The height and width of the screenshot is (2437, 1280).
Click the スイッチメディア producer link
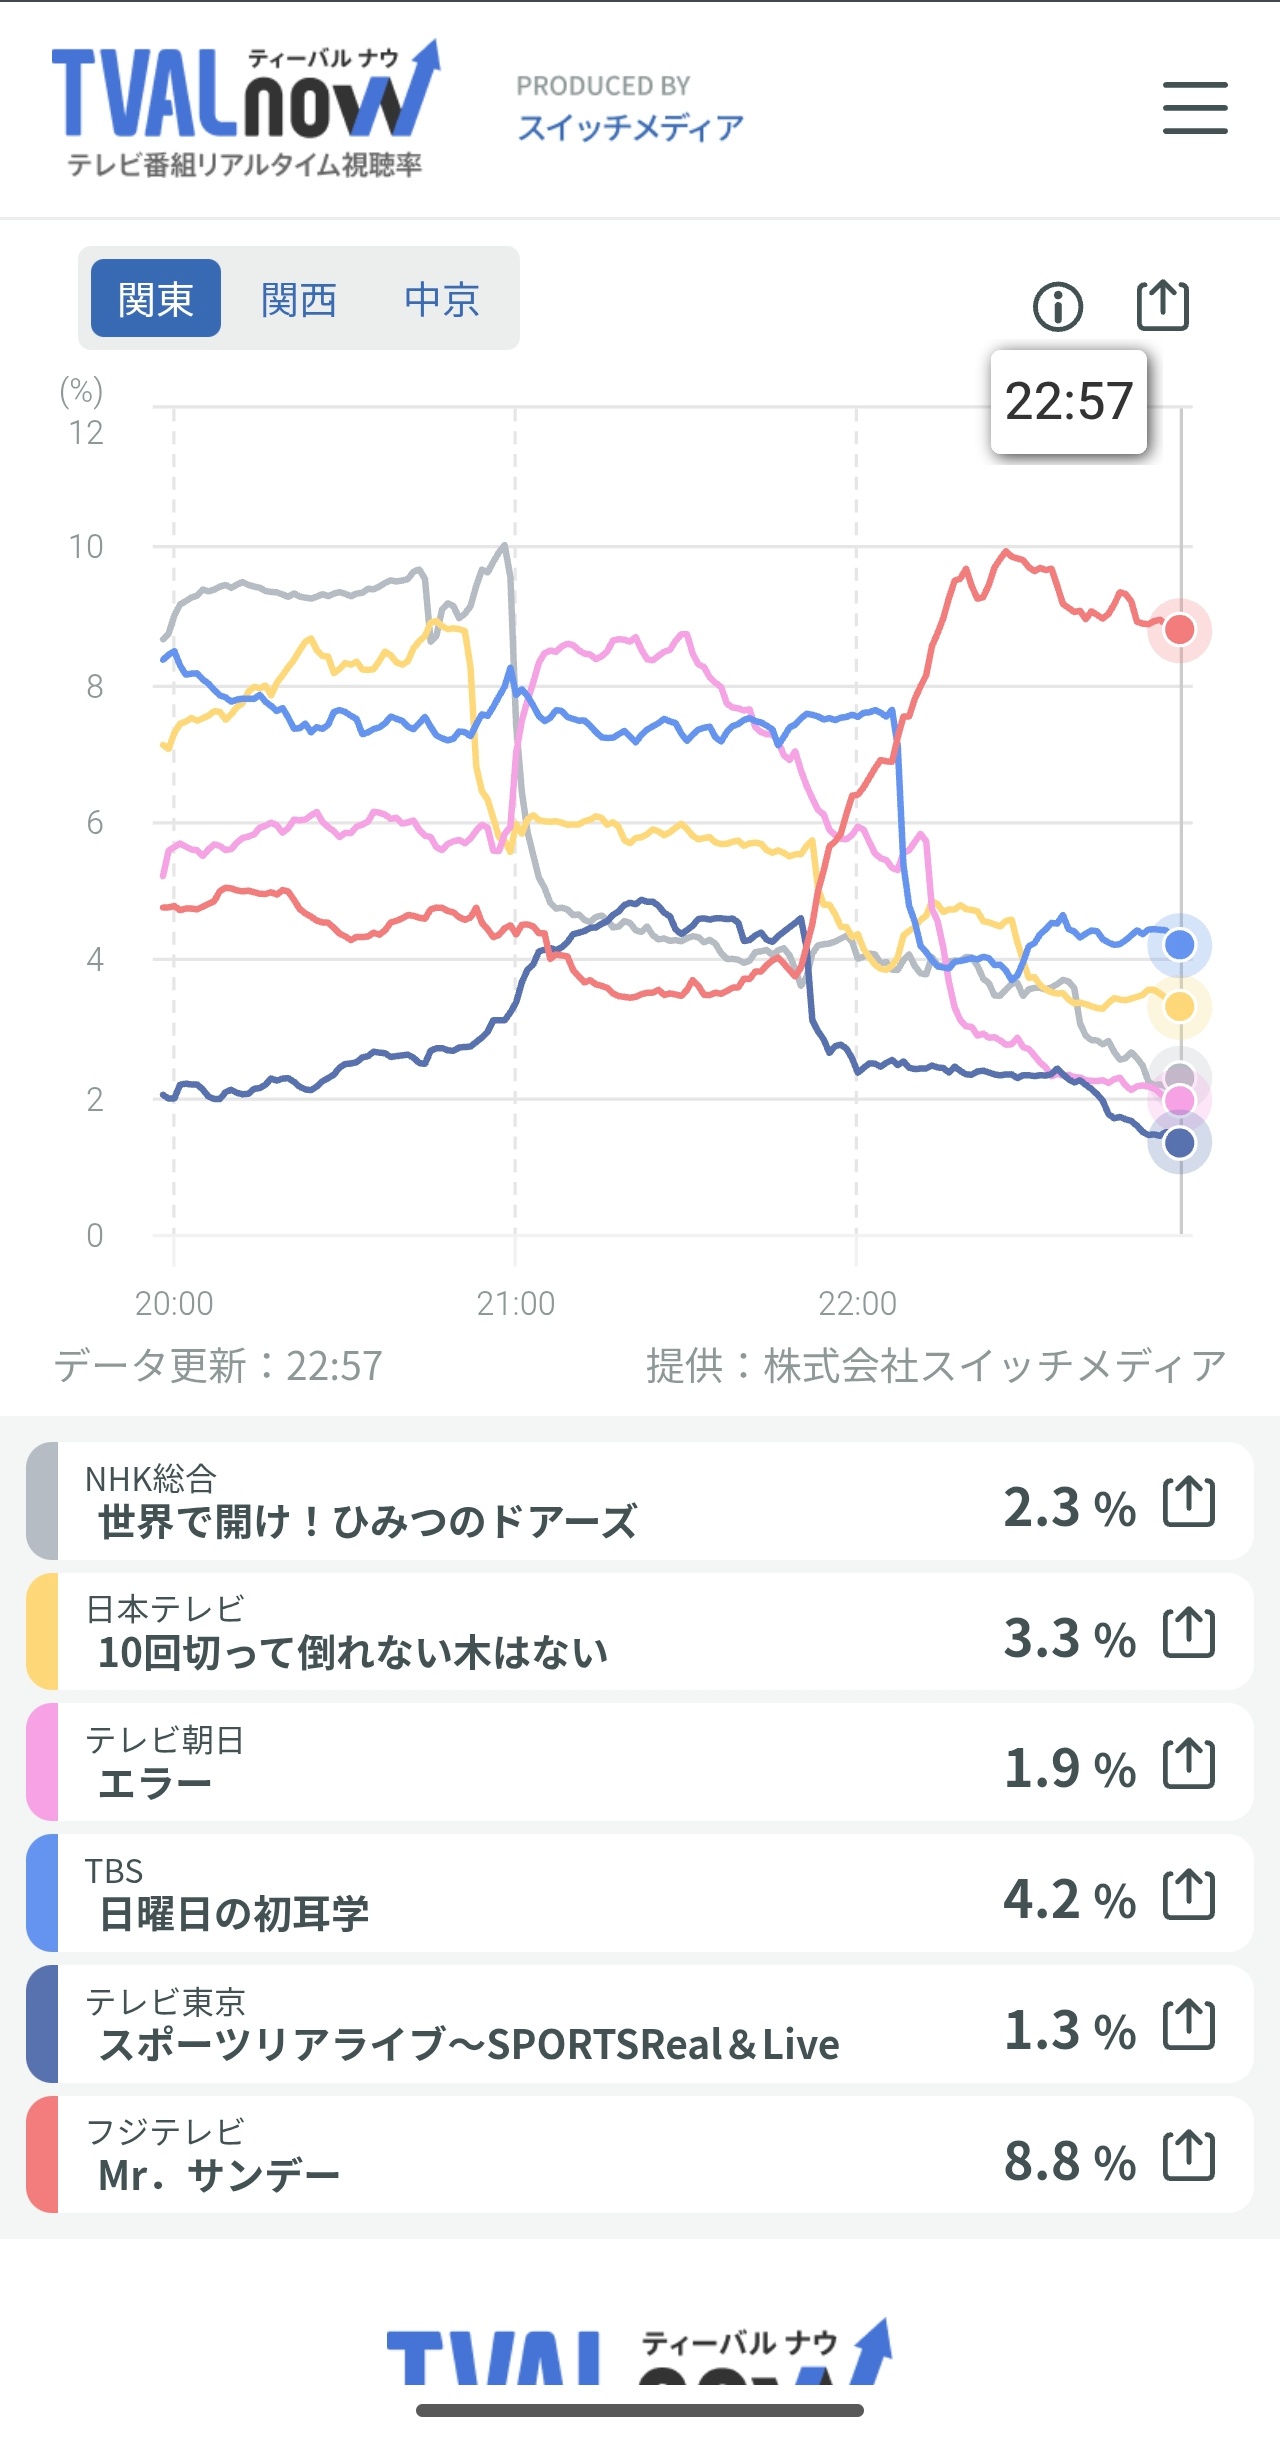coord(630,127)
